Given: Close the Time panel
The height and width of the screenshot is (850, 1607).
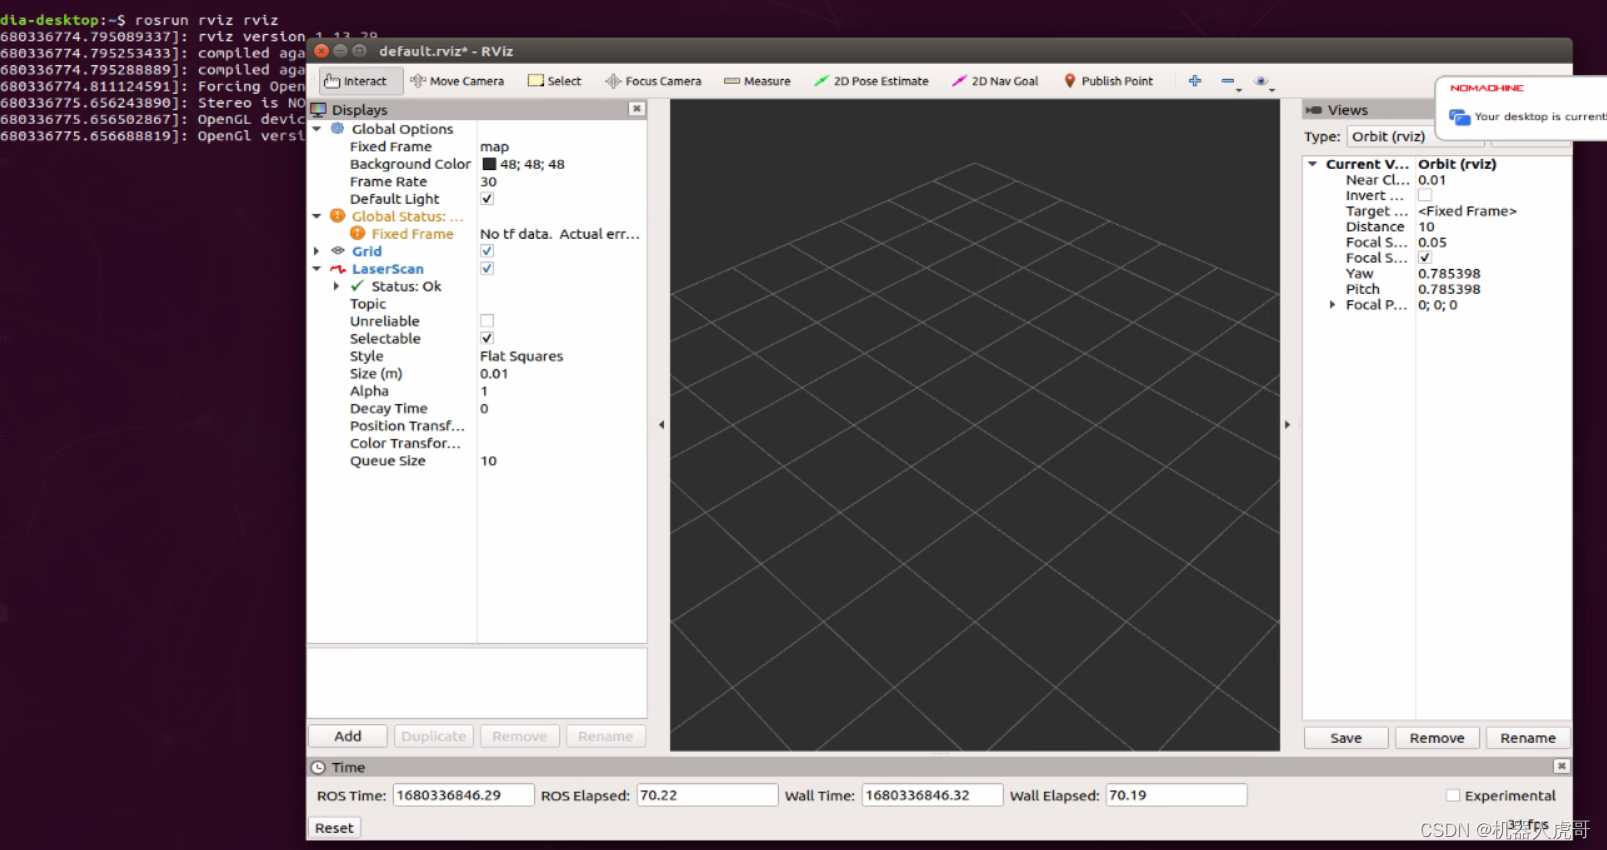Looking at the screenshot, I should [x=1561, y=766].
